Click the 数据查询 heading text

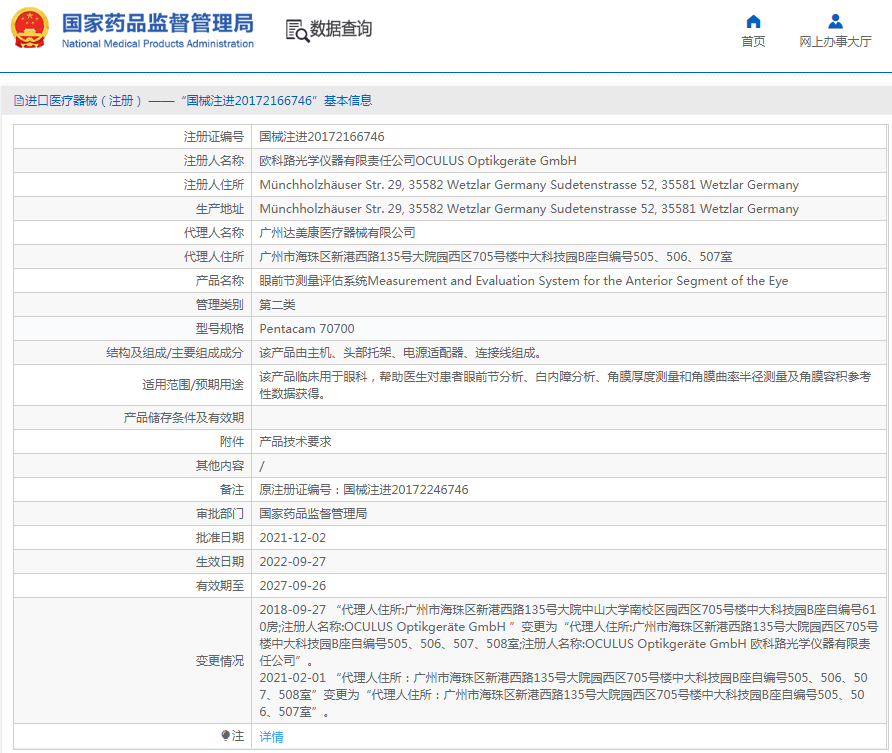click(341, 29)
